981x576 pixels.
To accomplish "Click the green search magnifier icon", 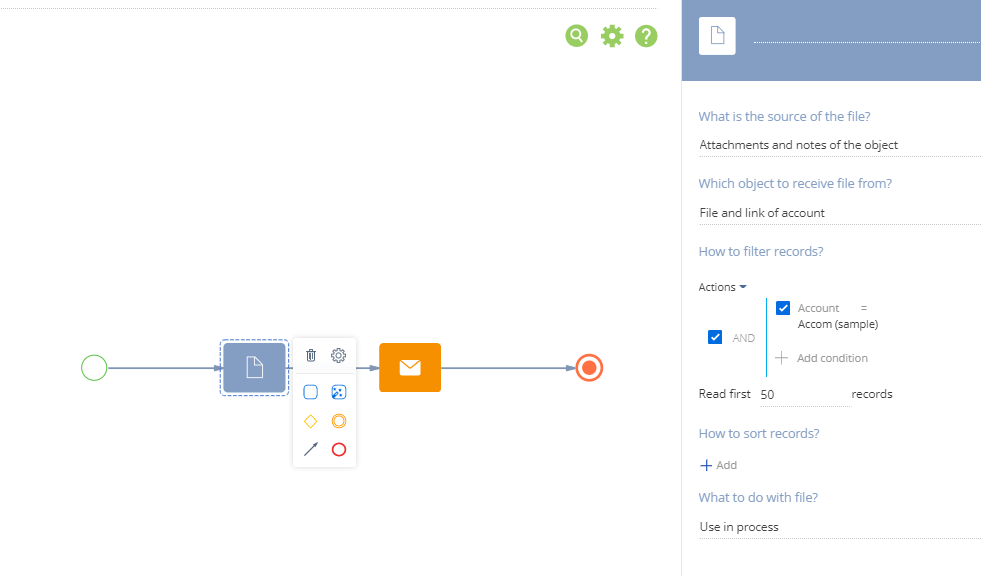I will [576, 36].
